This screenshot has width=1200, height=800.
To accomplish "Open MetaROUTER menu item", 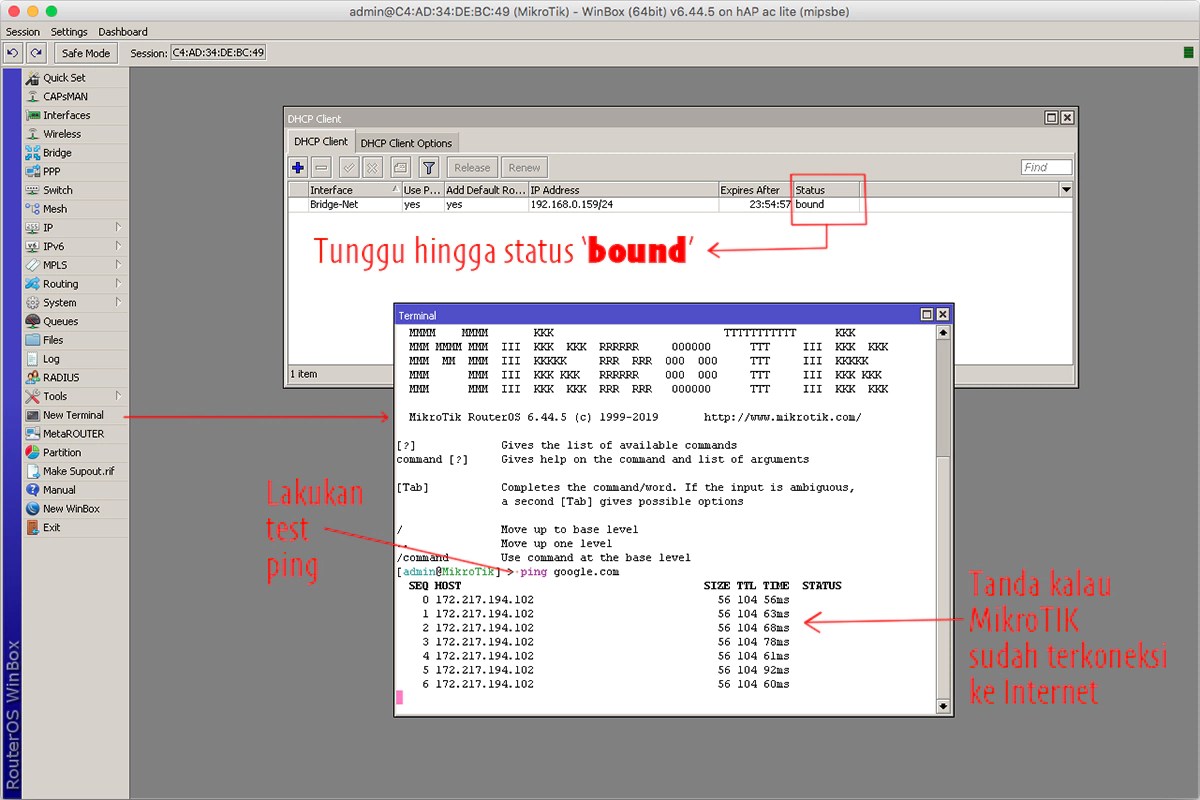I will tap(76, 434).
